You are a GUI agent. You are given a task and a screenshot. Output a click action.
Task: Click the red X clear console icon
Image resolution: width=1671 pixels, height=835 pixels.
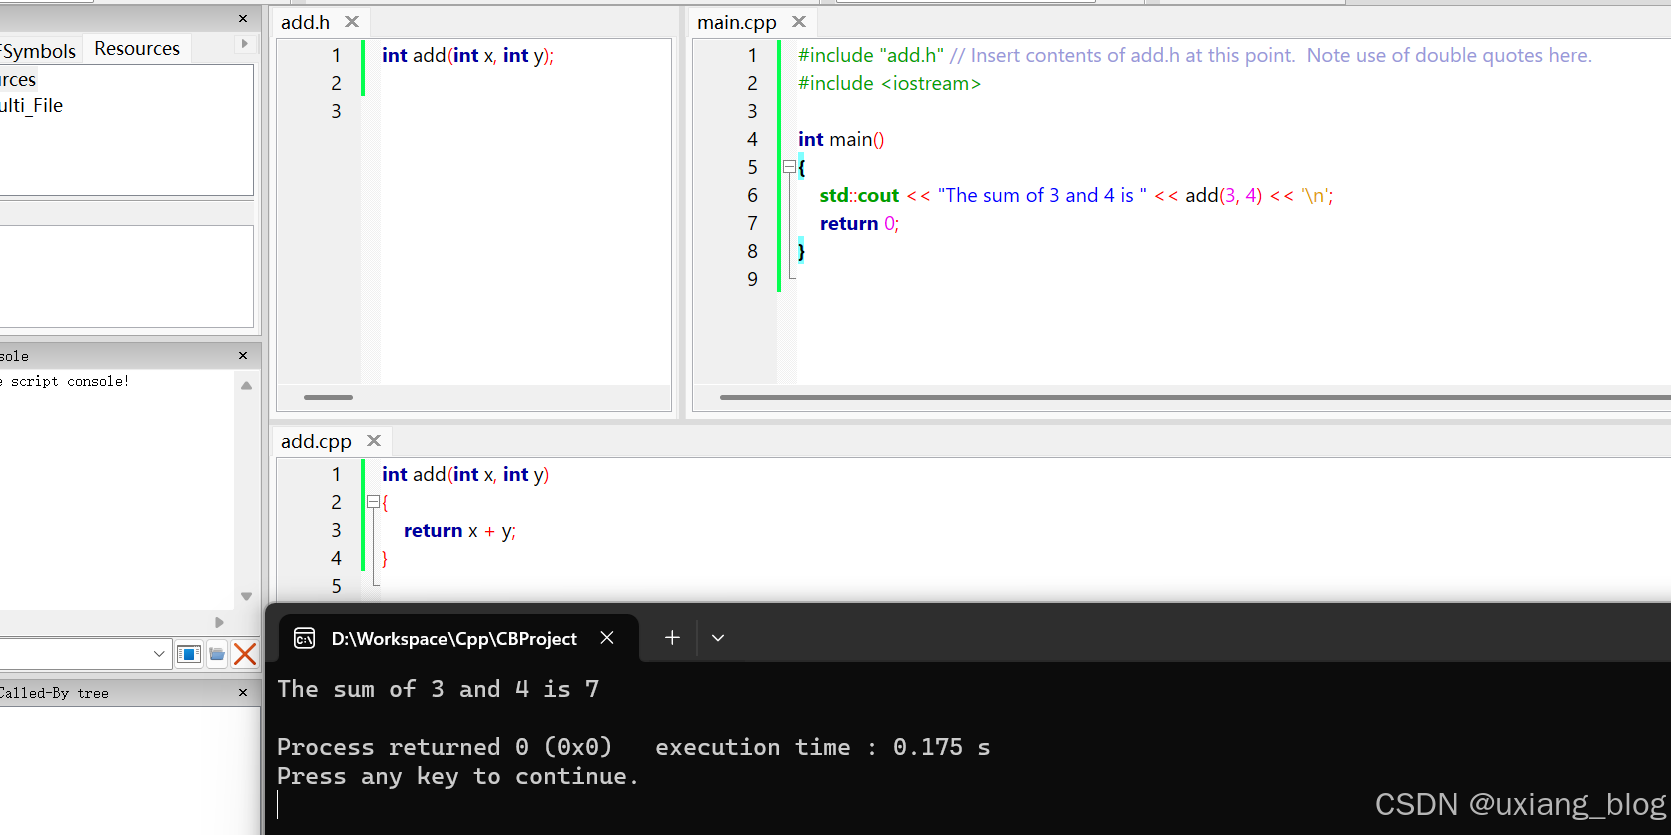245,654
